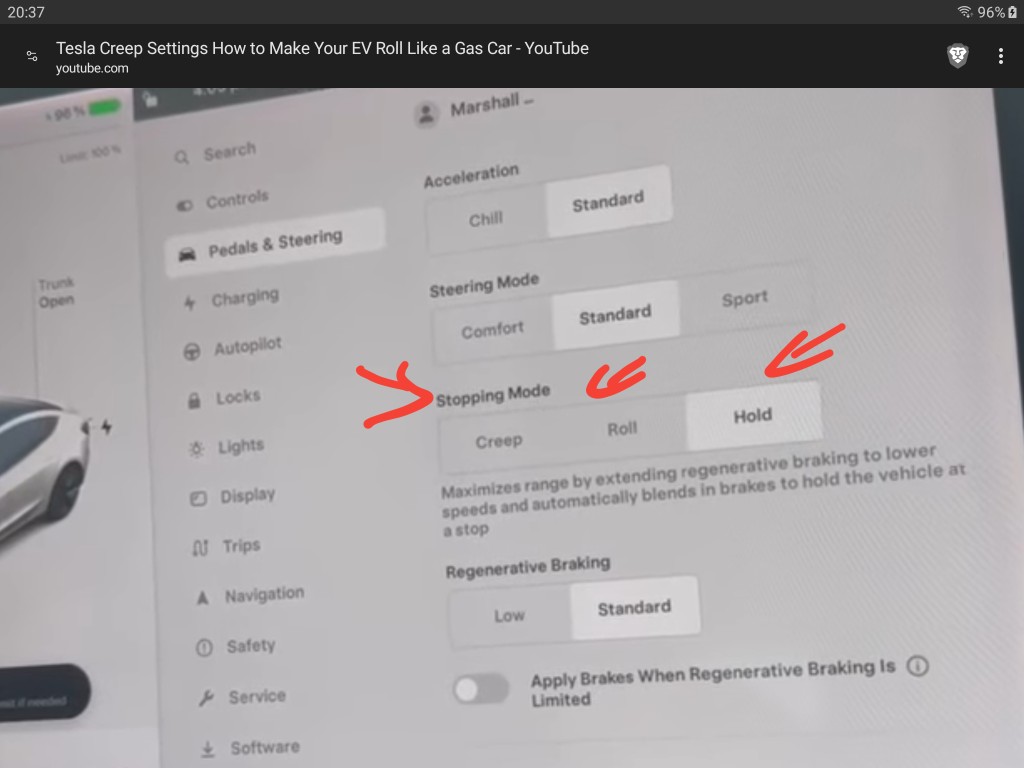The image size is (1024, 768).
Task: Toggle Apply Brakes When Regenerative Braking Is Limited
Action: pos(481,690)
